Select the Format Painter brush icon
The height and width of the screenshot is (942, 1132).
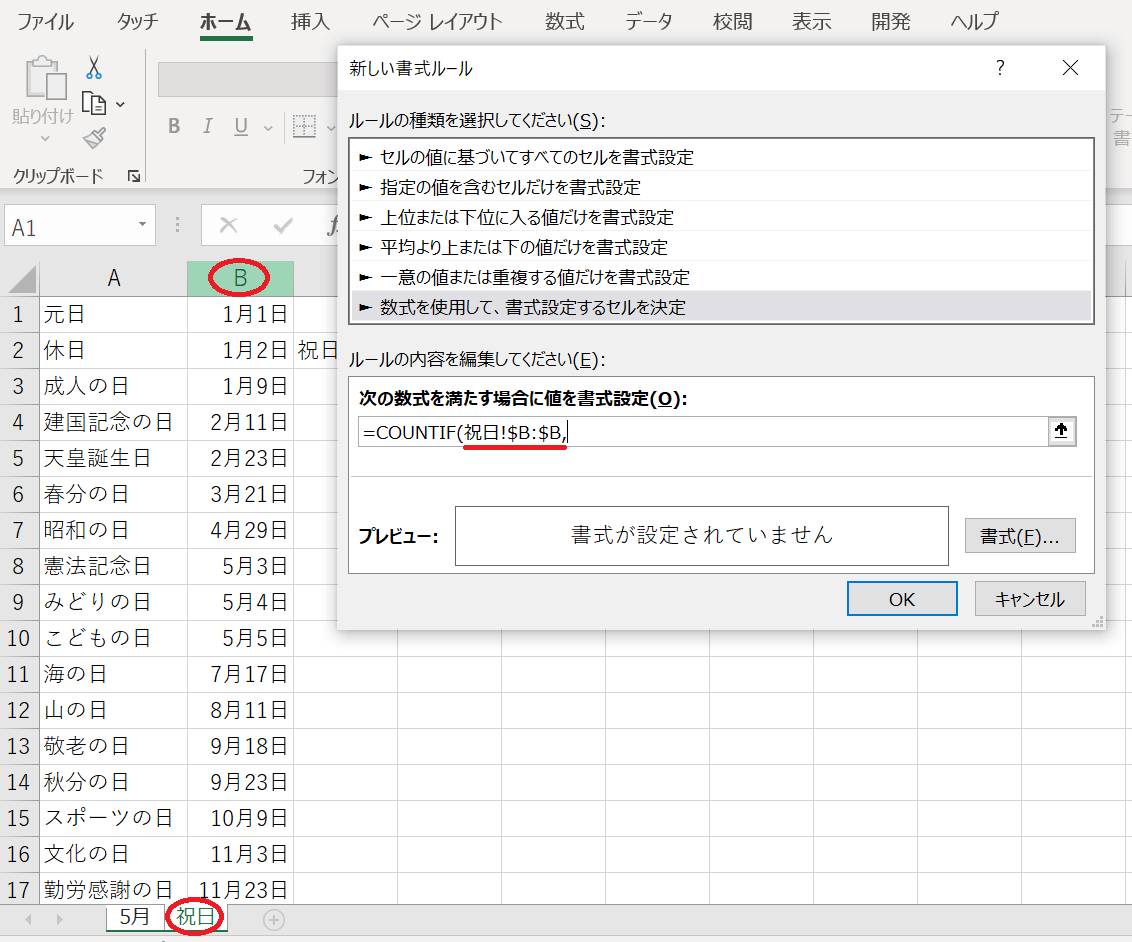coord(94,138)
